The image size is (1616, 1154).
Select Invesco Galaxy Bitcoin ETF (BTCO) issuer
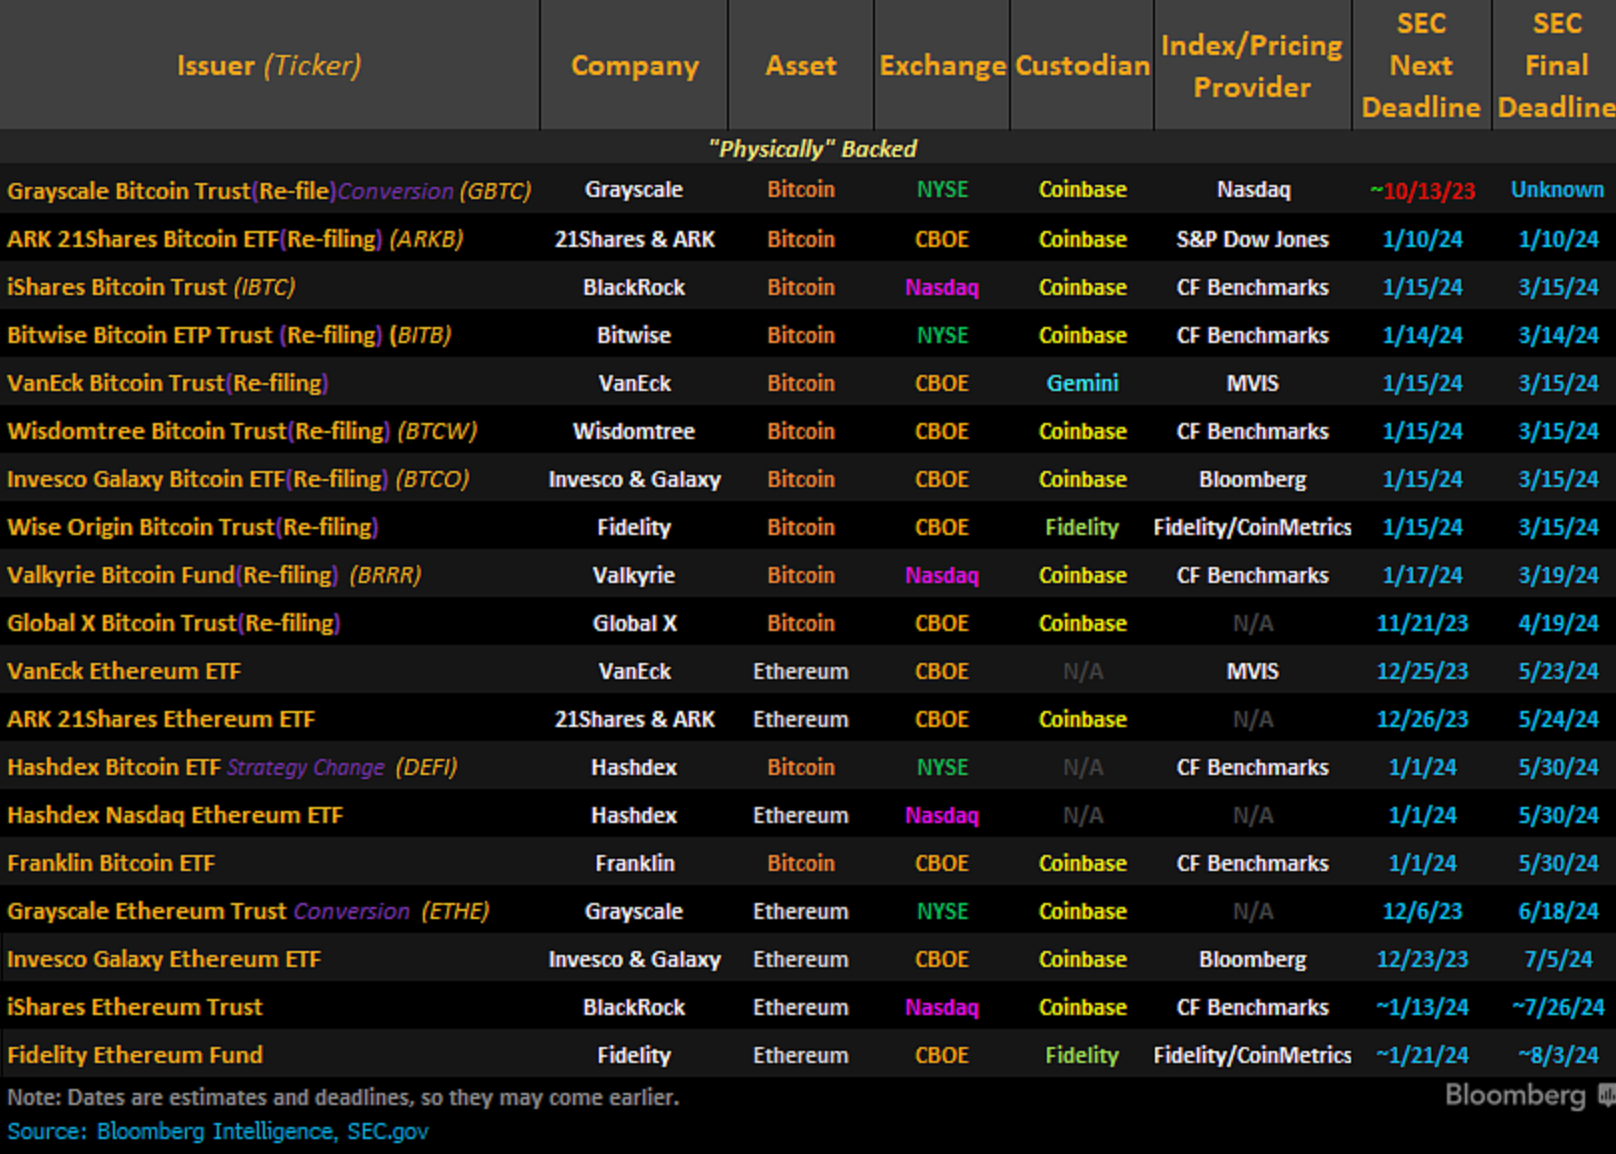tap(238, 479)
